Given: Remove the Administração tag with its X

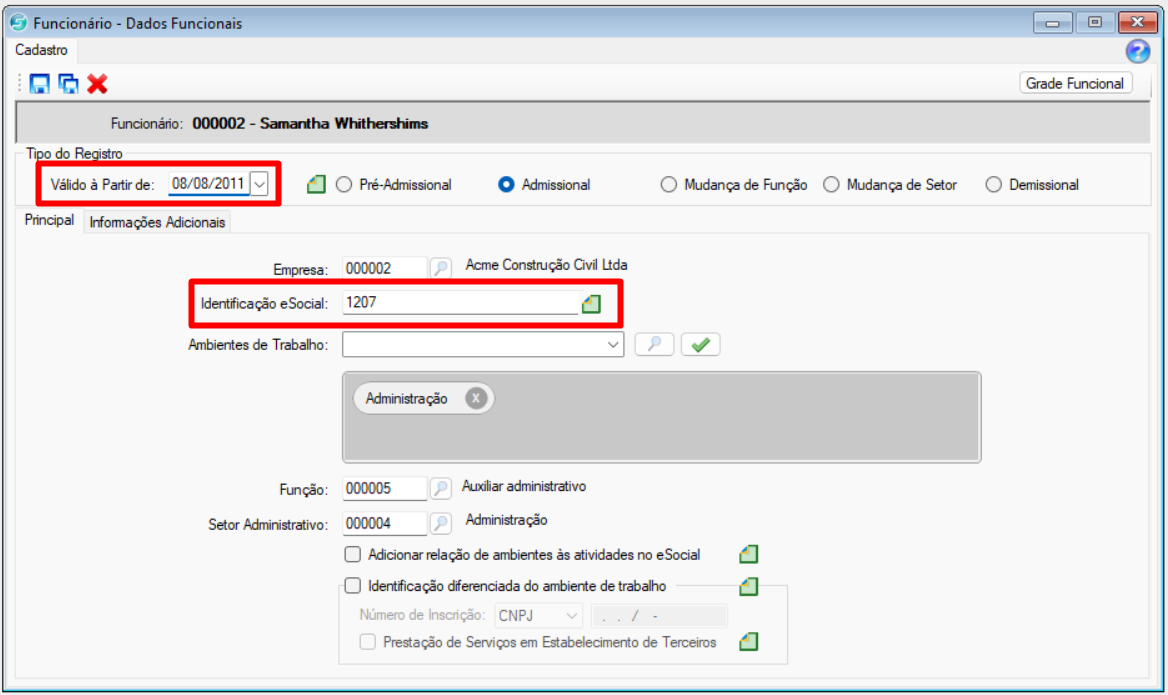Looking at the screenshot, I should click(476, 398).
